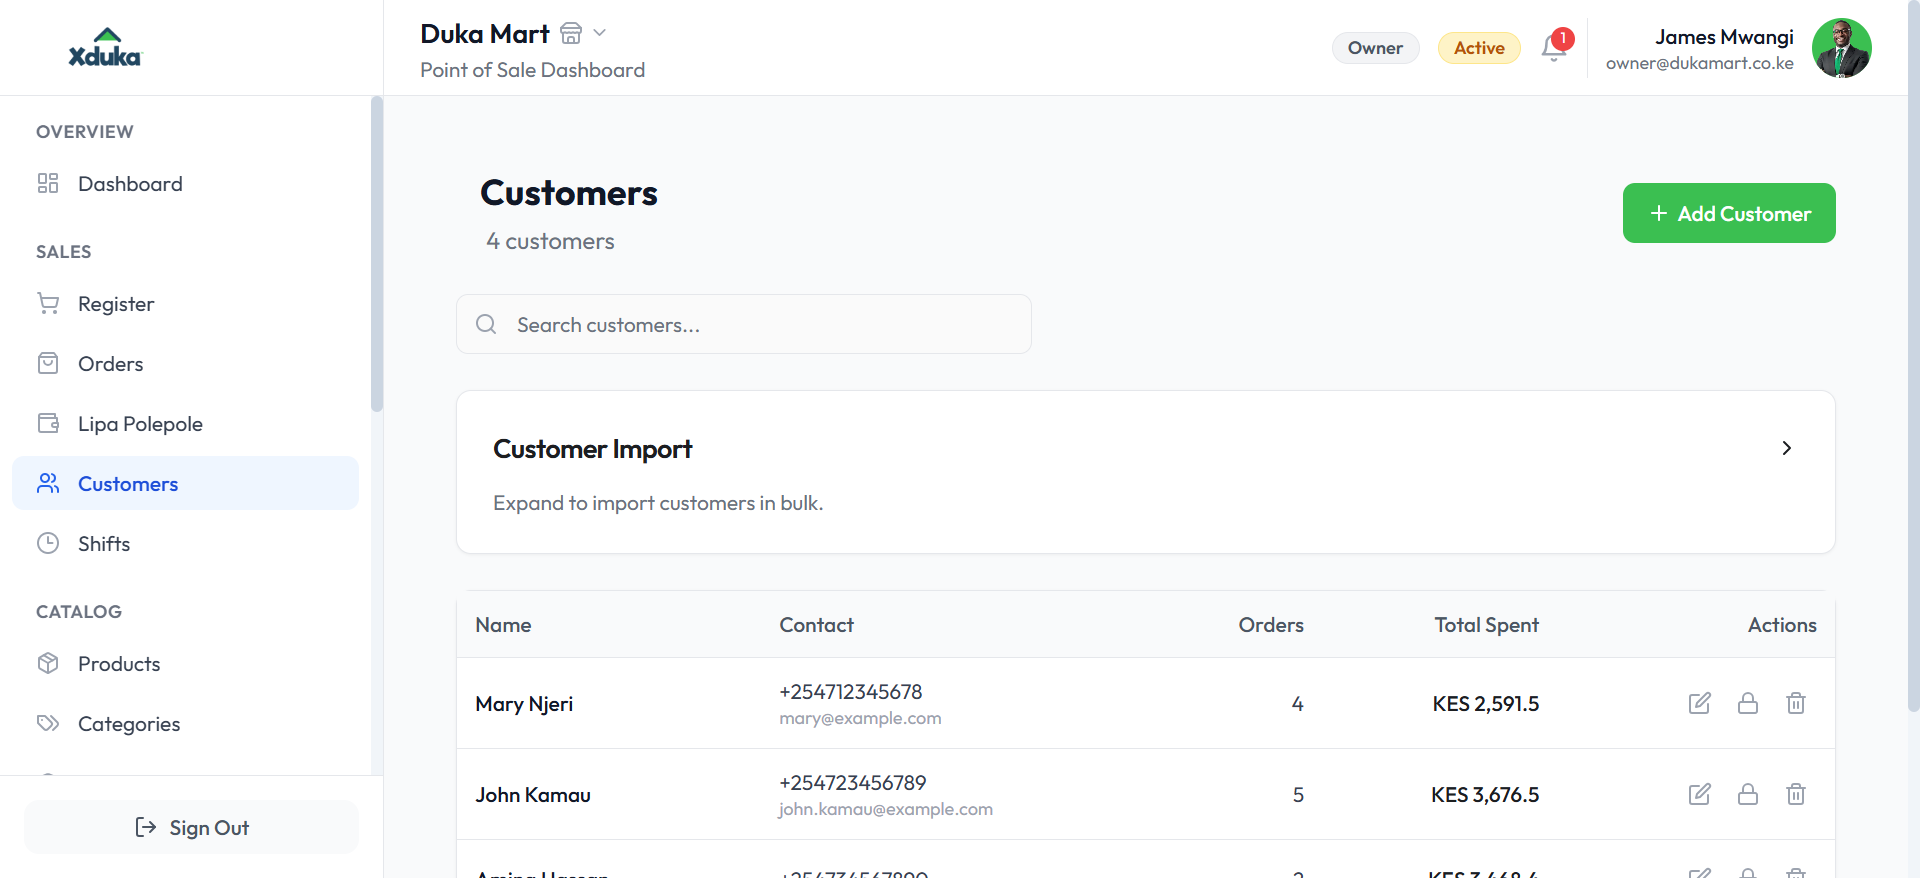Open the Orders menu item

[x=185, y=363]
